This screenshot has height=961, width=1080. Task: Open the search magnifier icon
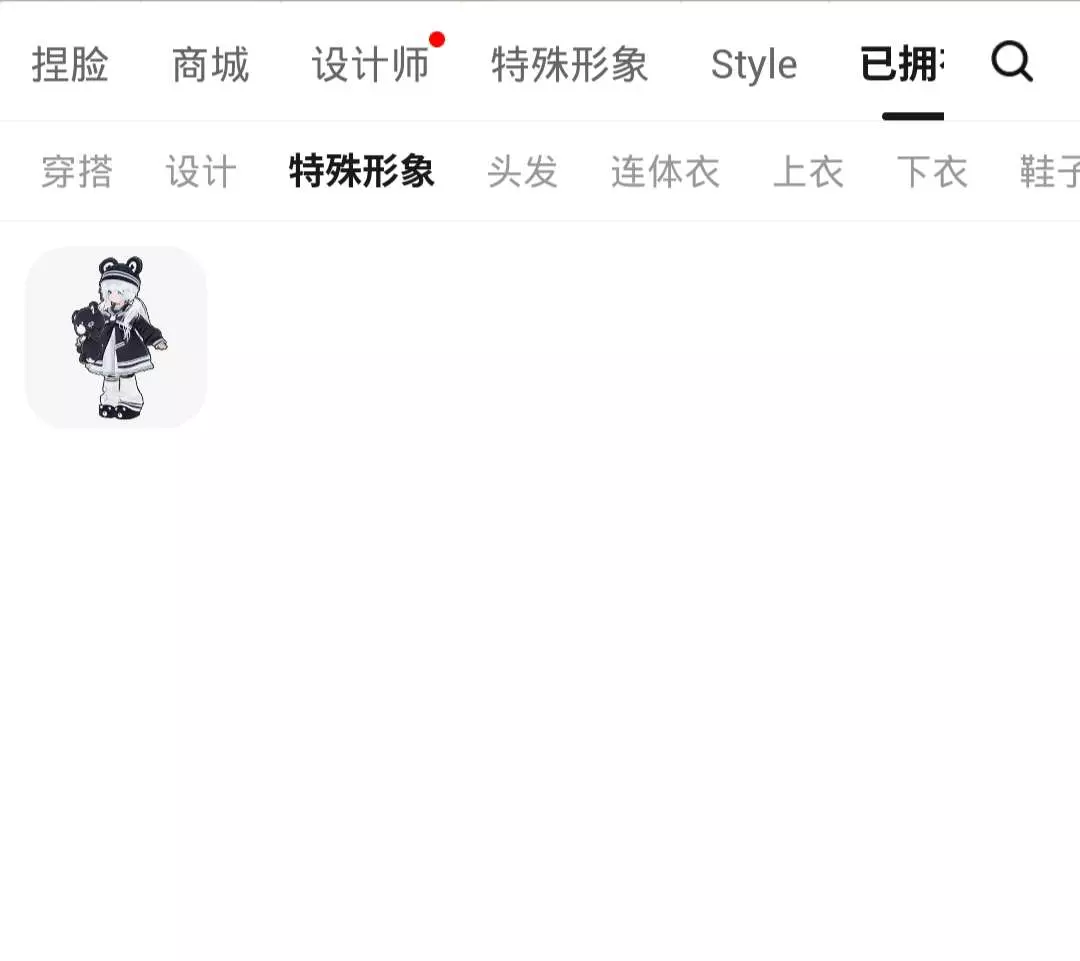point(1012,62)
